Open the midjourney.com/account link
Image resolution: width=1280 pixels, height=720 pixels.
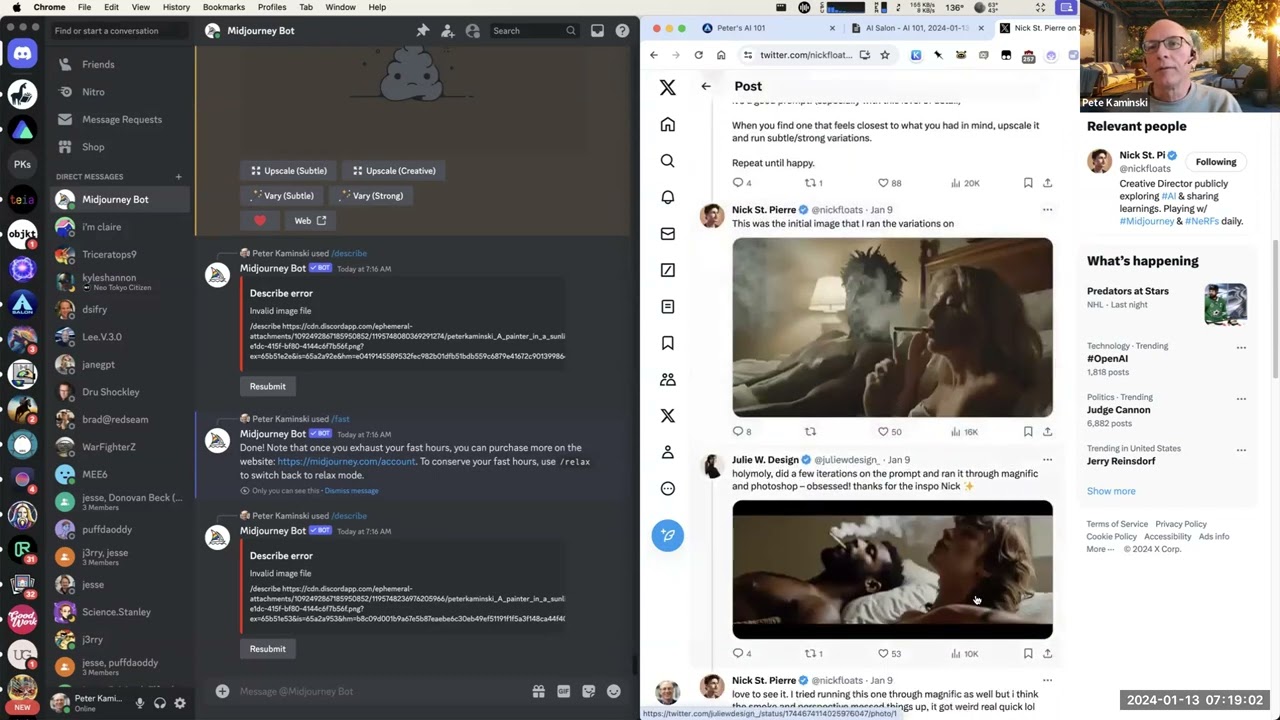coord(346,462)
